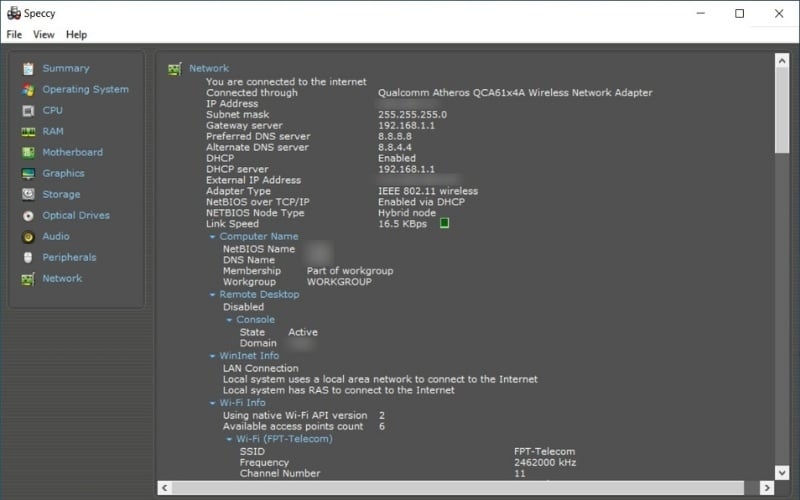Click the Summary icon in sidebar
Viewport: 800px width, 500px height.
tap(26, 68)
